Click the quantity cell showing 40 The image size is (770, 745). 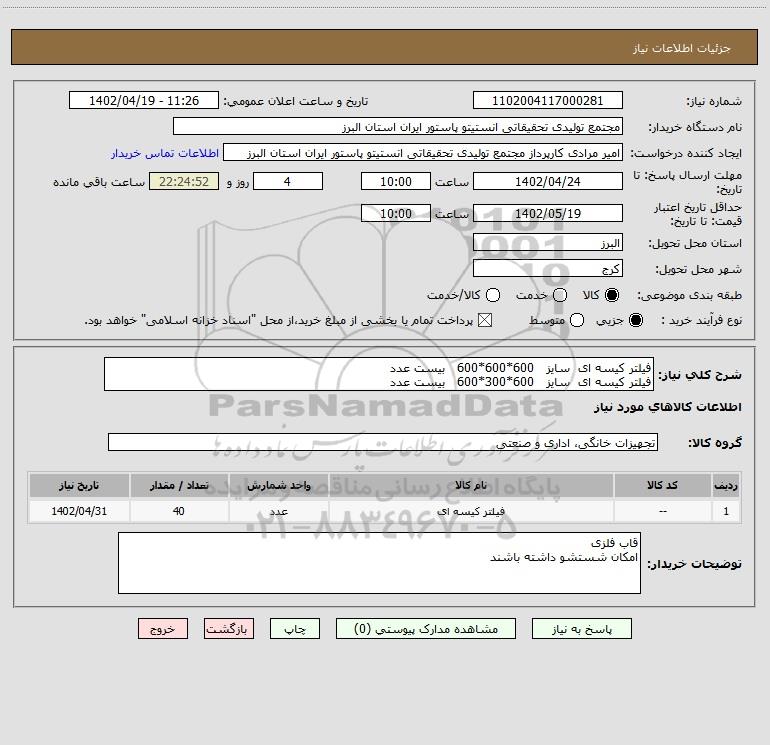179,511
